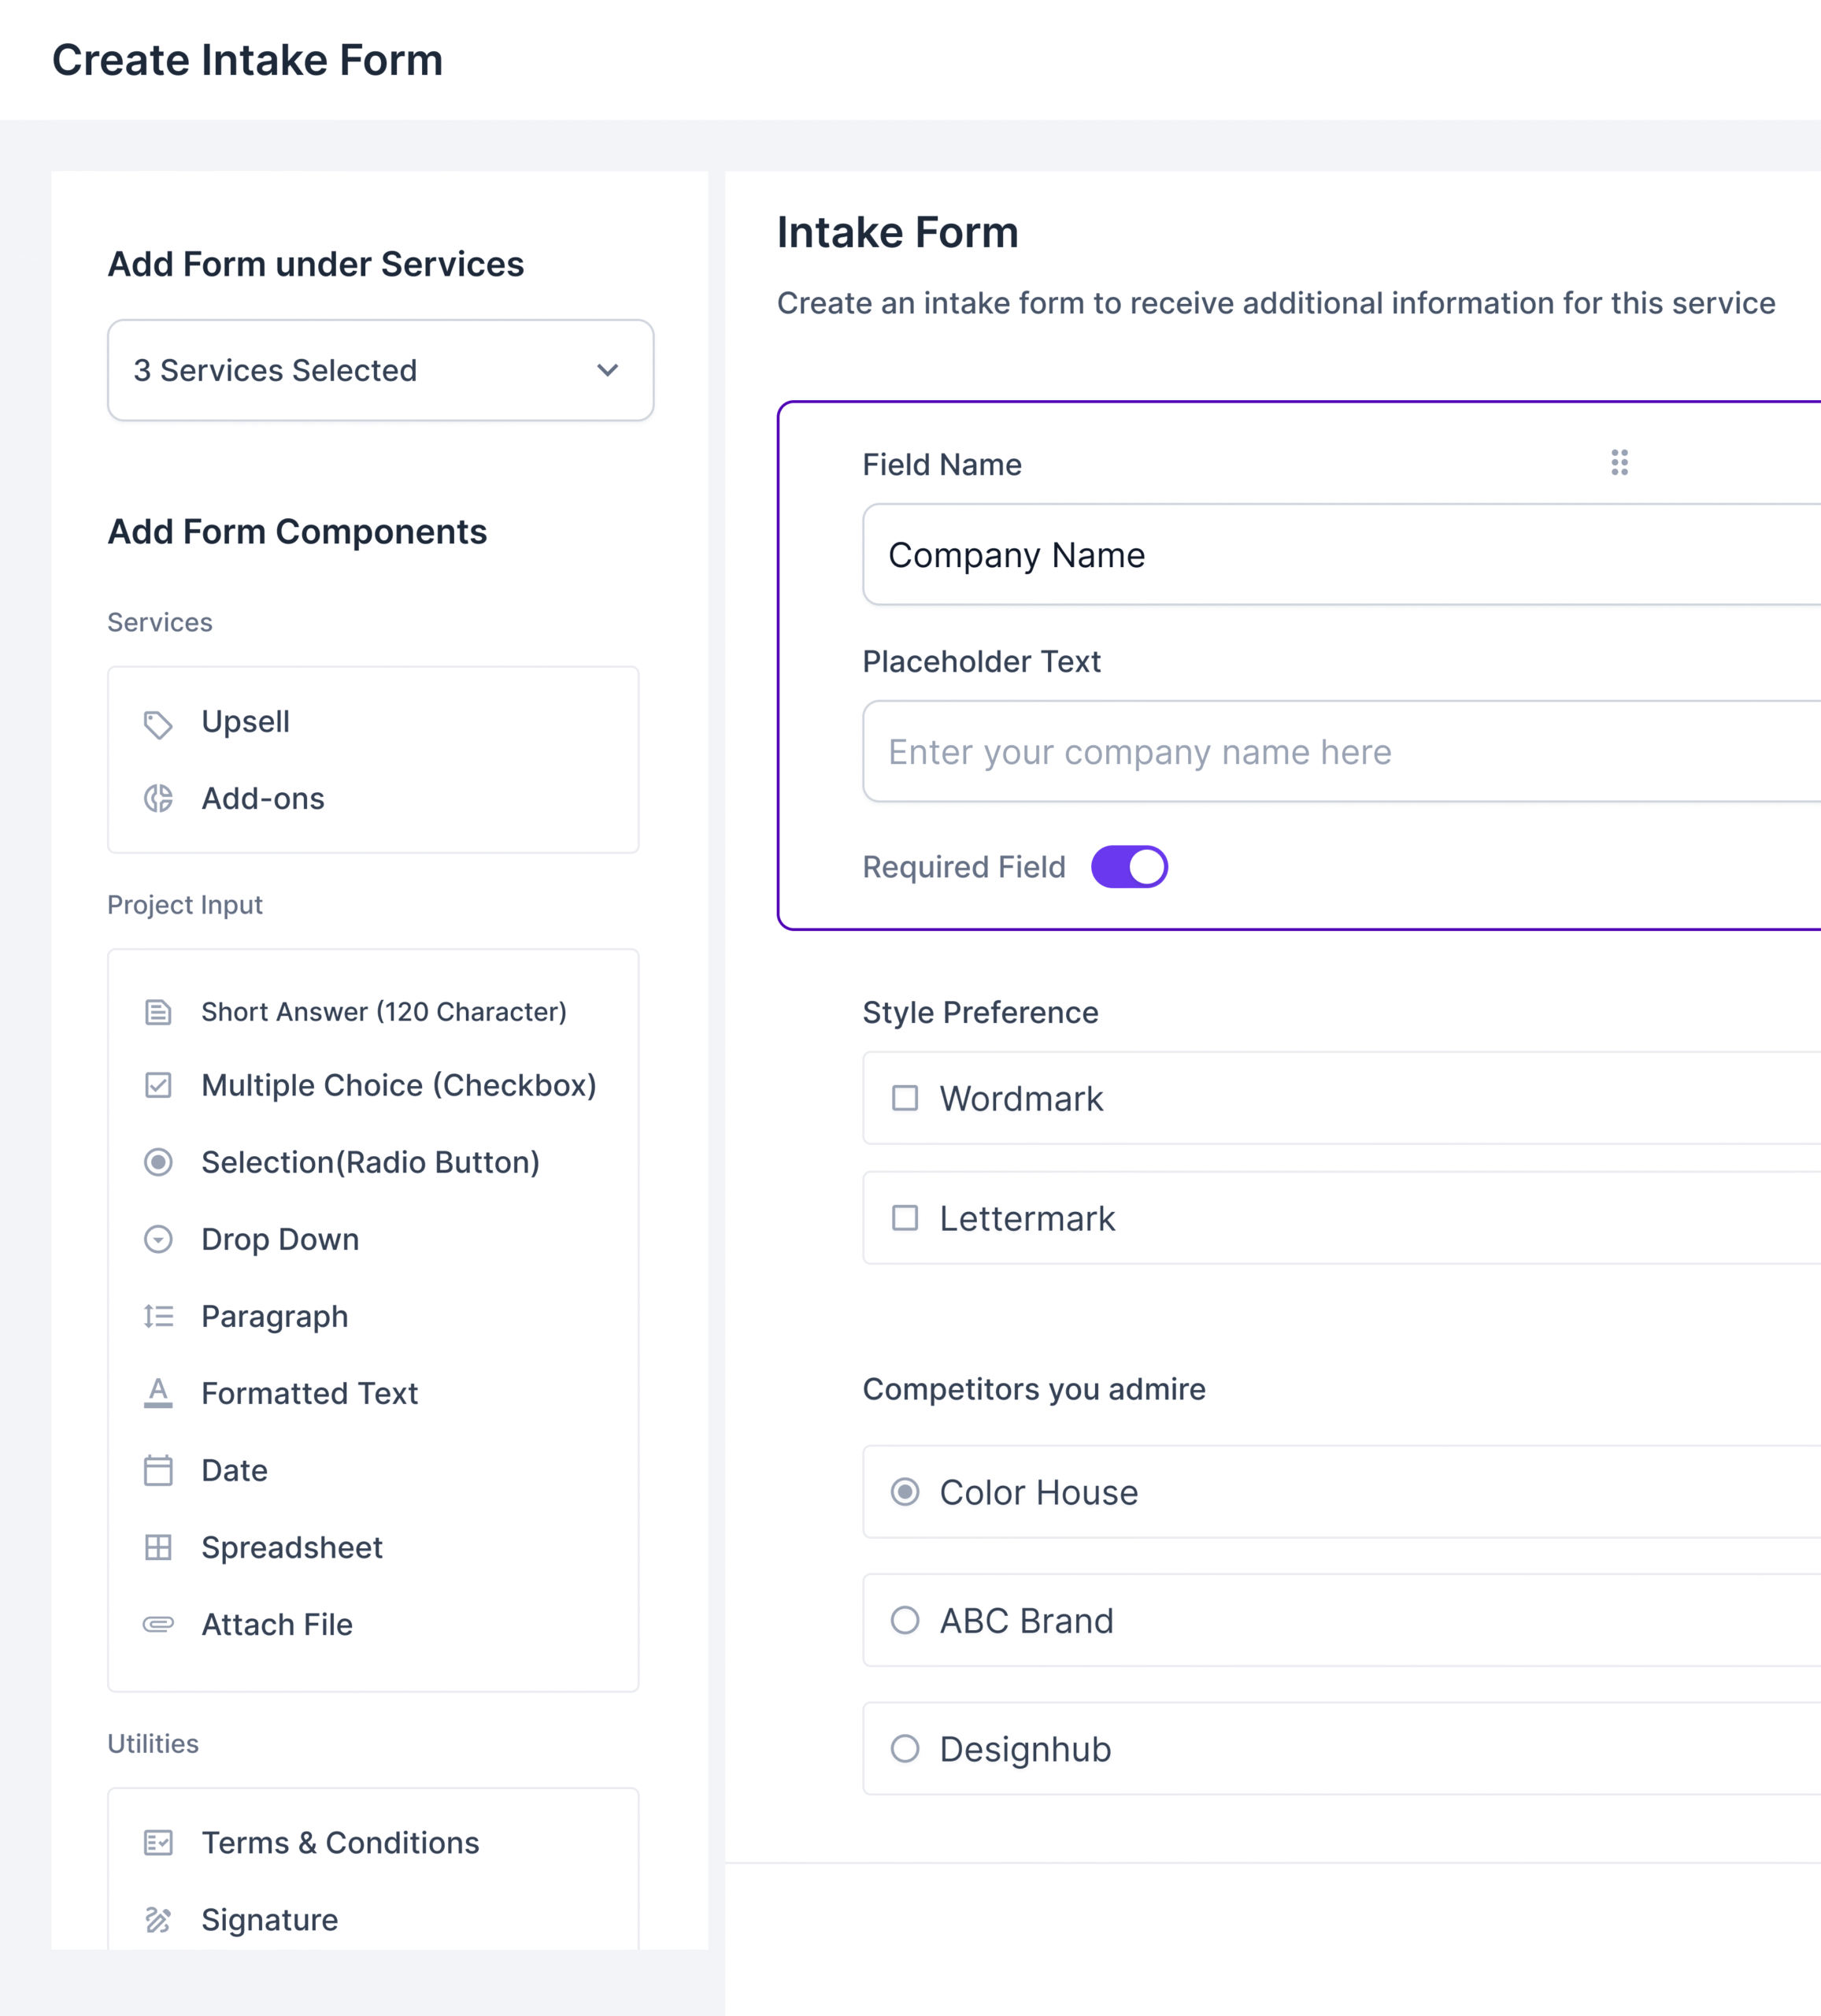Select the Designhub radio option
Image resolution: width=1821 pixels, height=2016 pixels.
pyautogui.click(x=905, y=1749)
